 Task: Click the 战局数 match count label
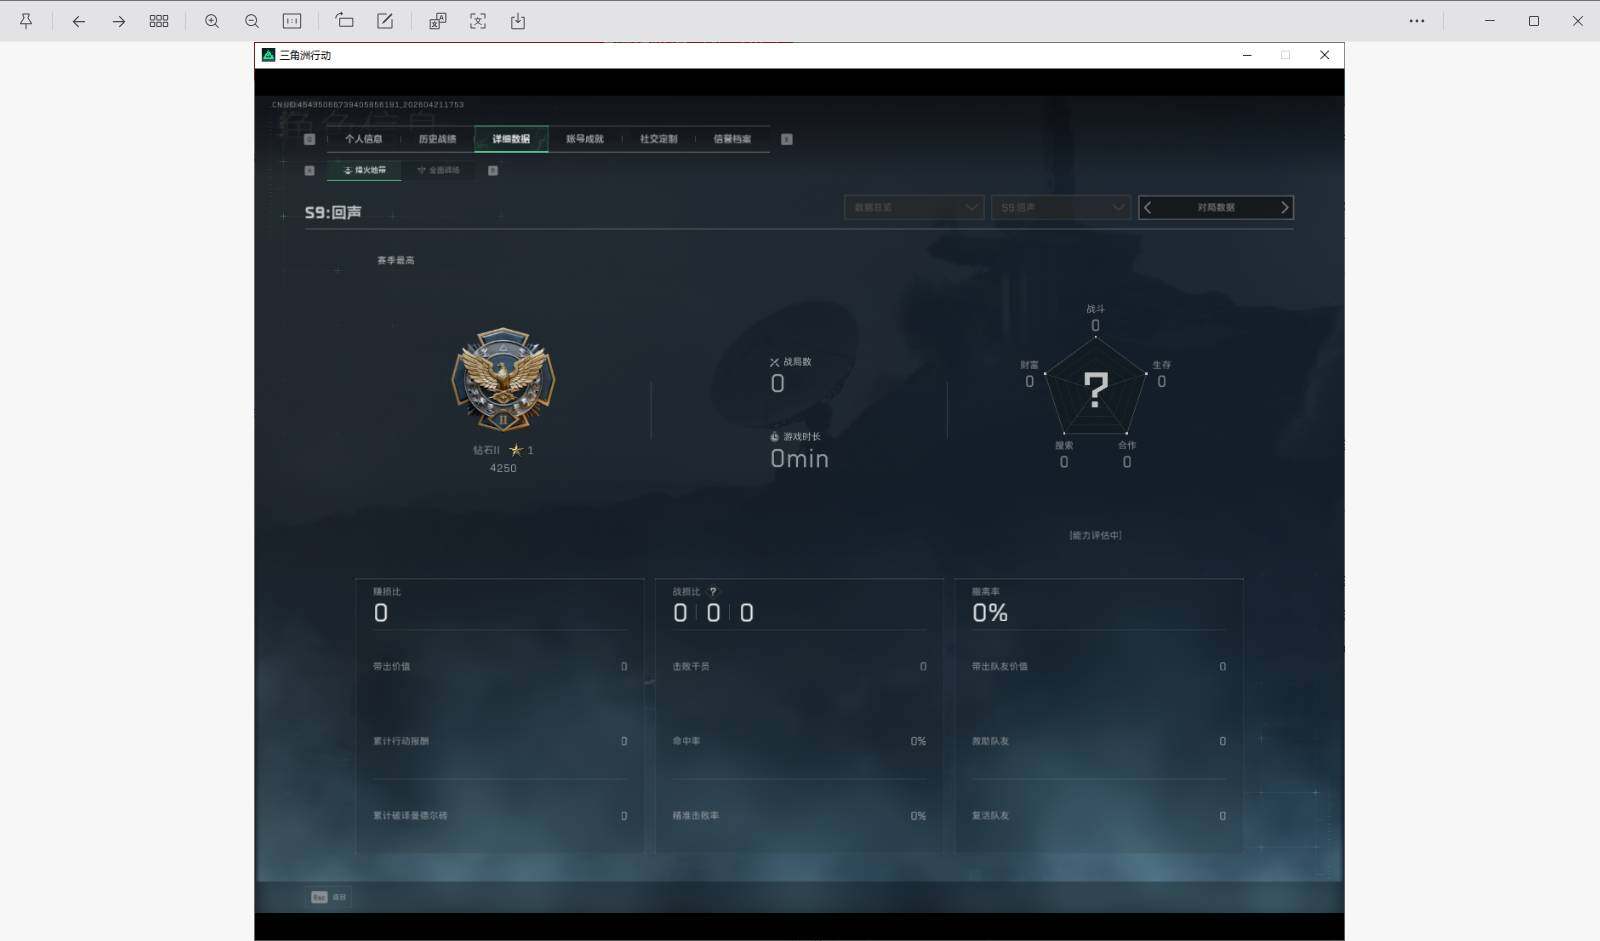pos(791,362)
